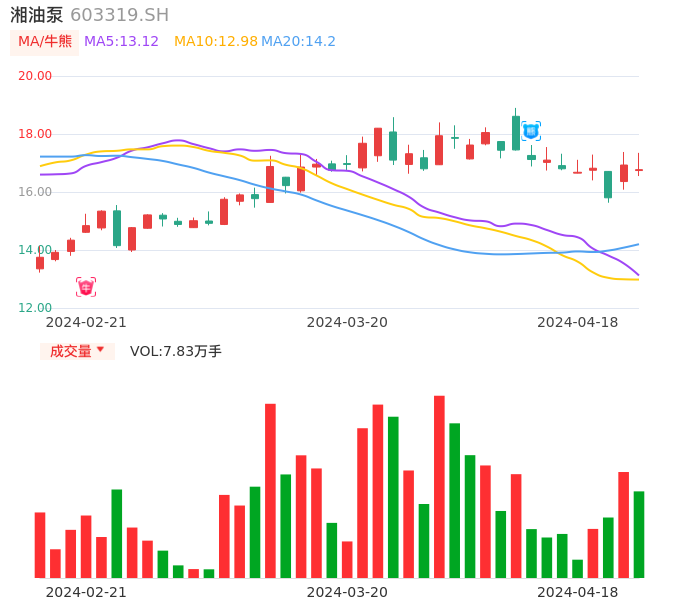
Task: Select the MA/牛熊 indicator button
Action: pos(45,42)
